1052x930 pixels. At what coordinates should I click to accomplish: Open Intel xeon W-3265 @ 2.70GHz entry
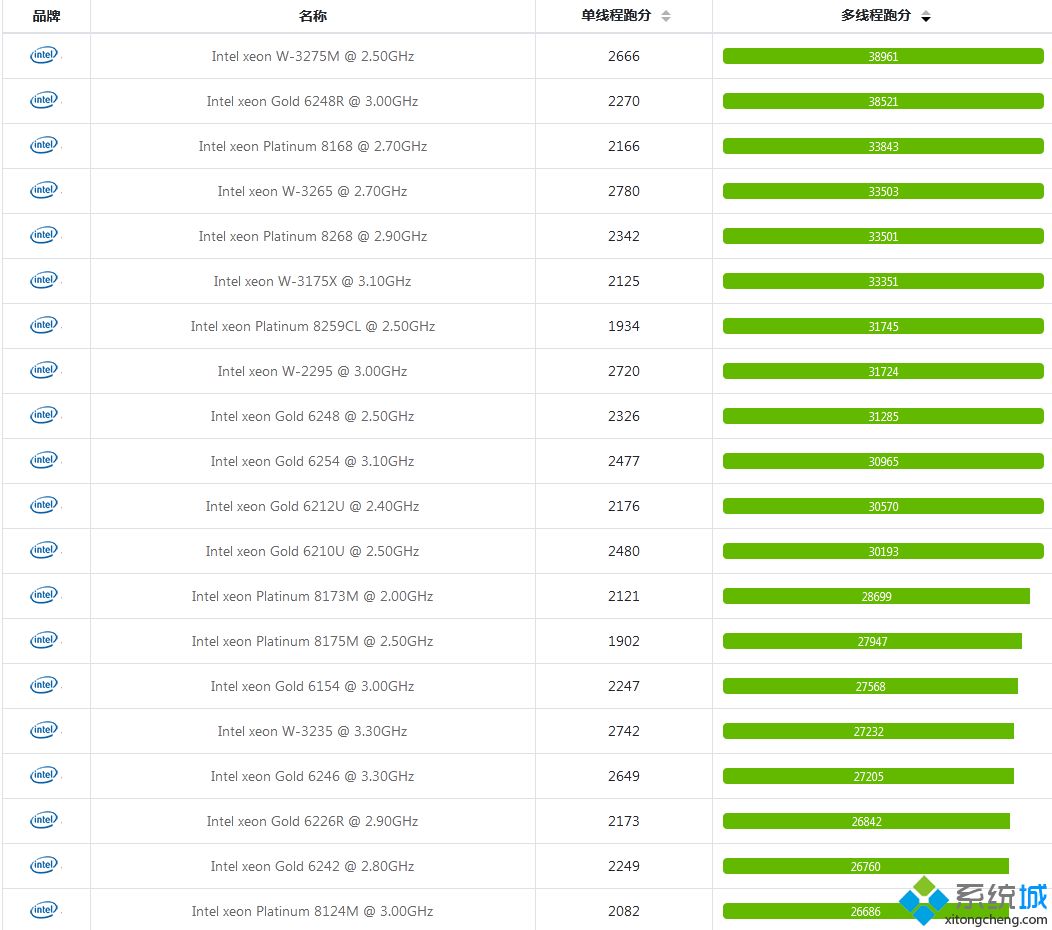tap(312, 191)
